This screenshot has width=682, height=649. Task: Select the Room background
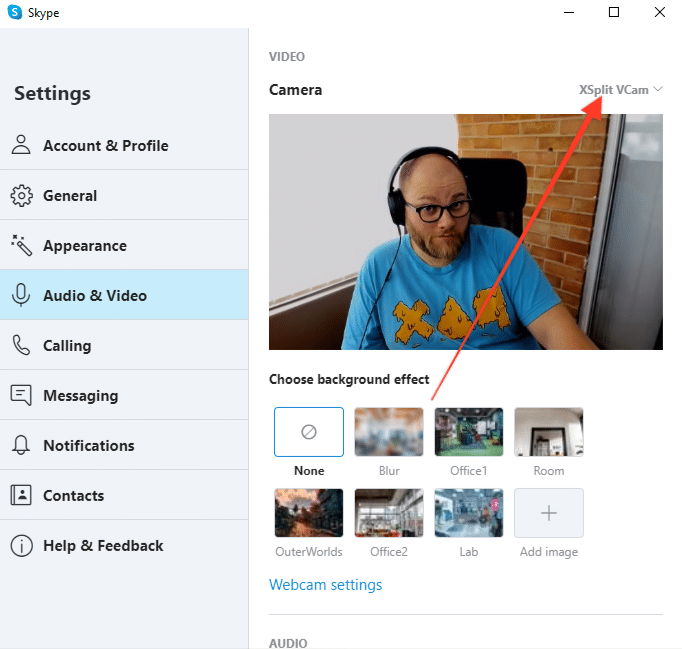coord(548,432)
